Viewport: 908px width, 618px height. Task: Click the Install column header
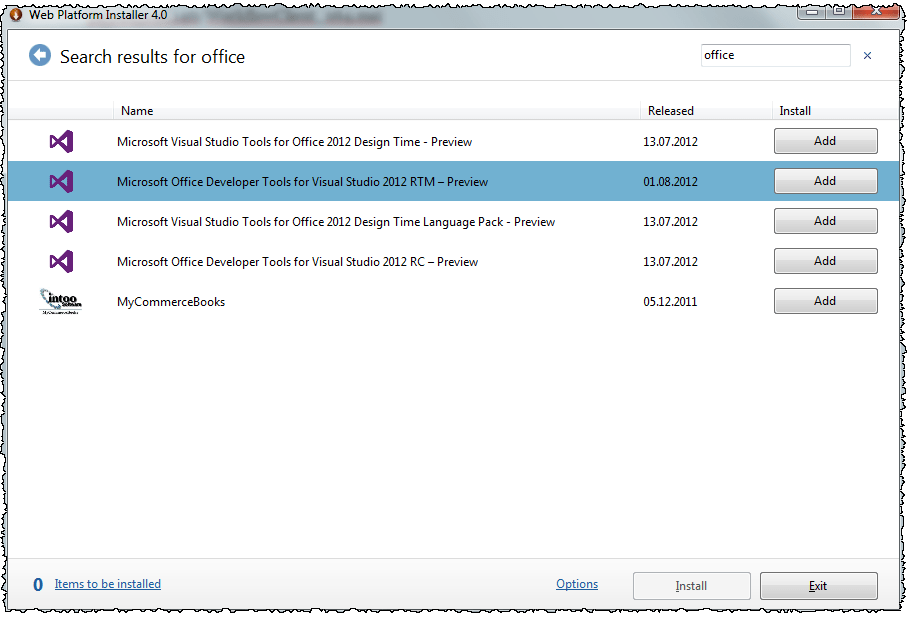tap(834, 111)
